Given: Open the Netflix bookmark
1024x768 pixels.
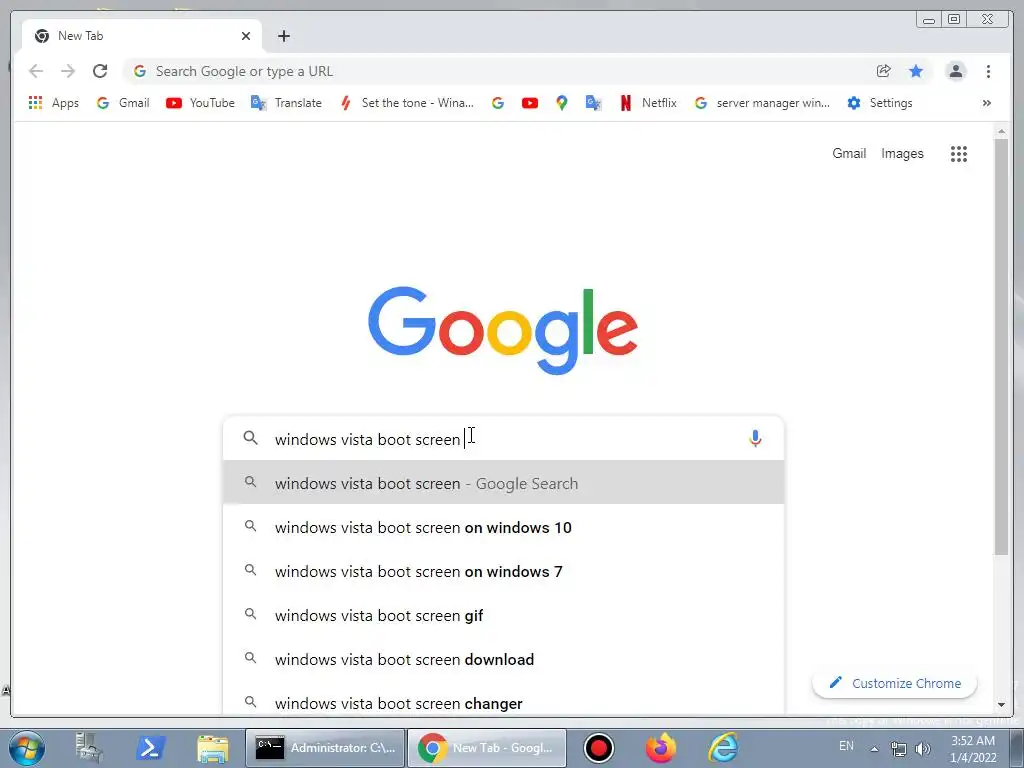Looking at the screenshot, I should [648, 103].
